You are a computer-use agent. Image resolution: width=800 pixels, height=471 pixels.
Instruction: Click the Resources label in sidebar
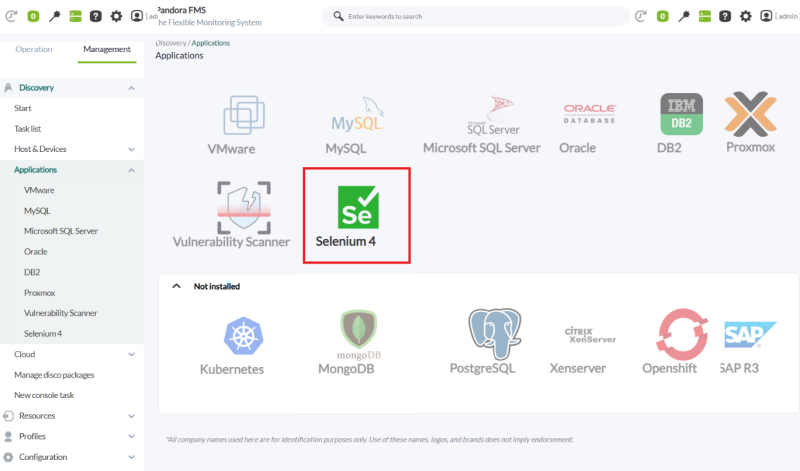point(37,416)
